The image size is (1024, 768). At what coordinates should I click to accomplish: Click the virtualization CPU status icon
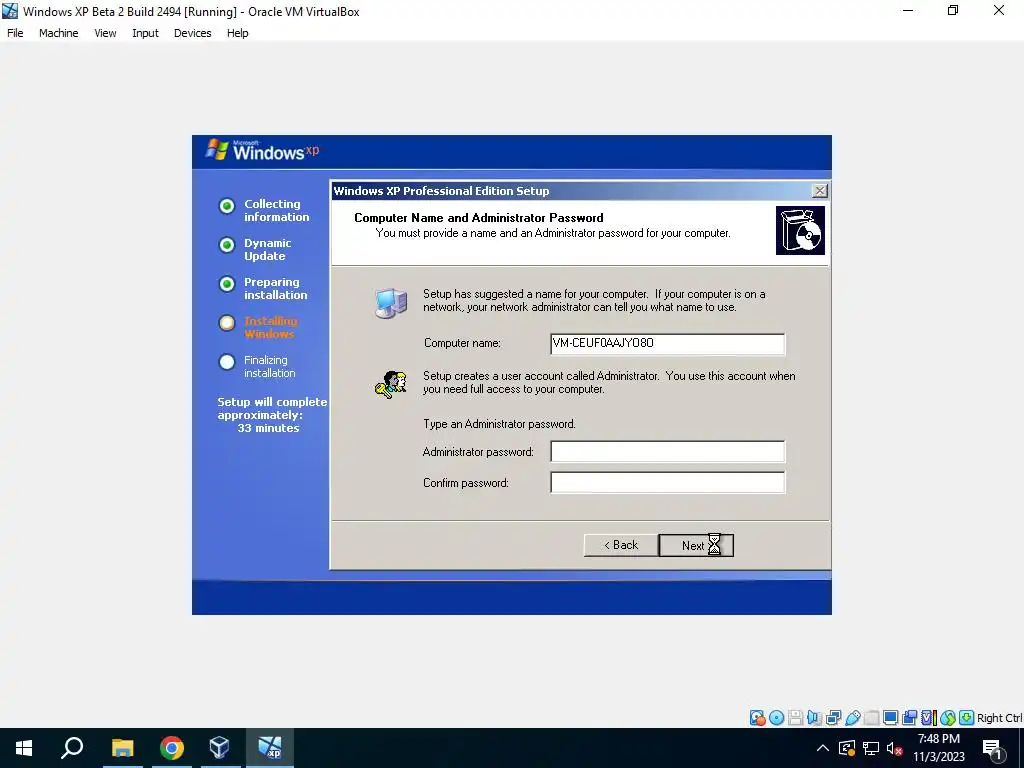pyautogui.click(x=928, y=718)
